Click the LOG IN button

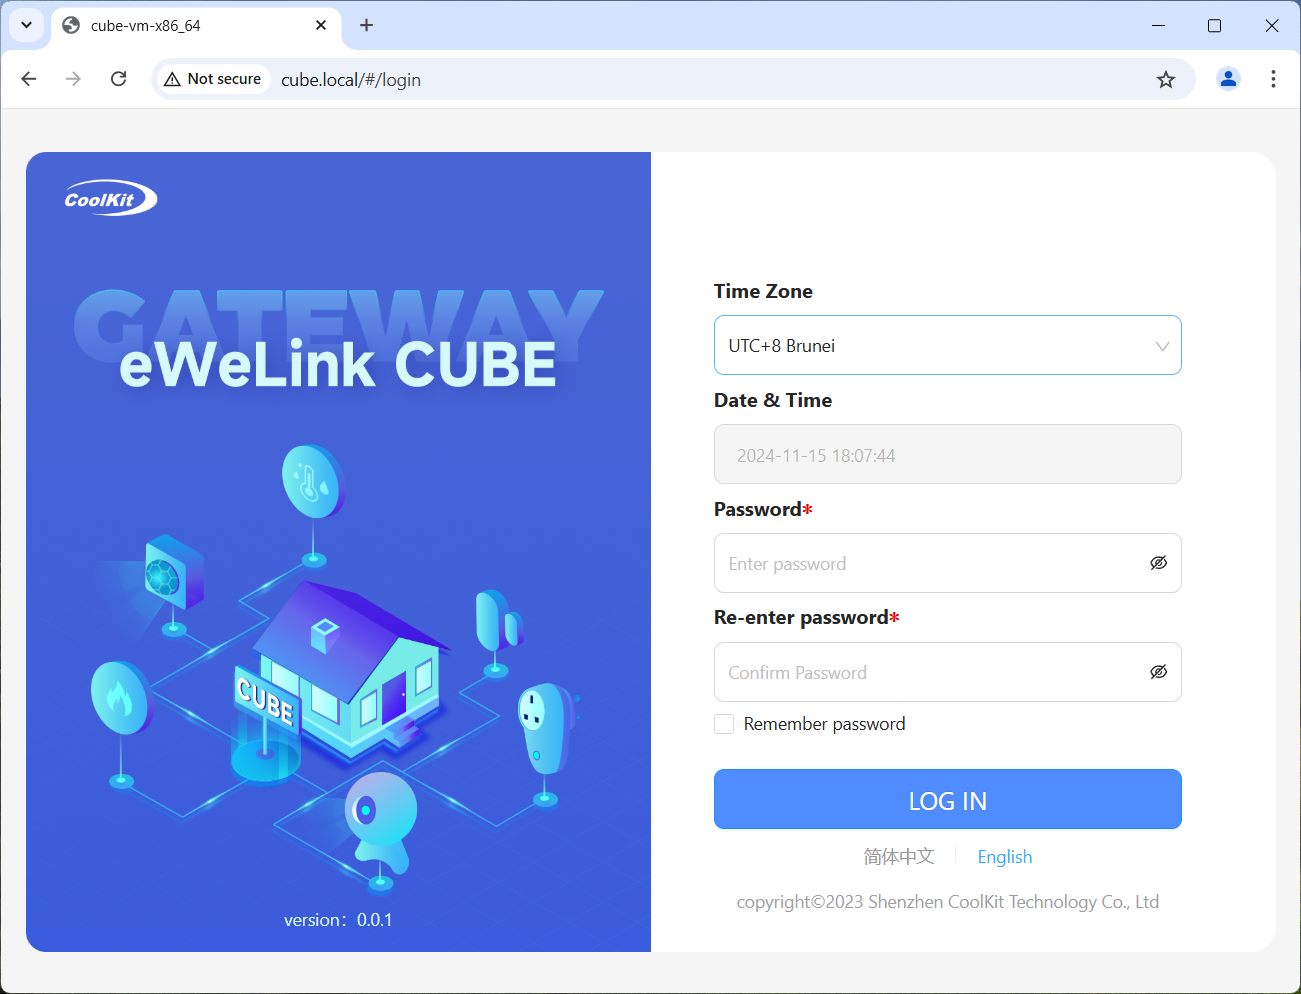[x=947, y=799]
